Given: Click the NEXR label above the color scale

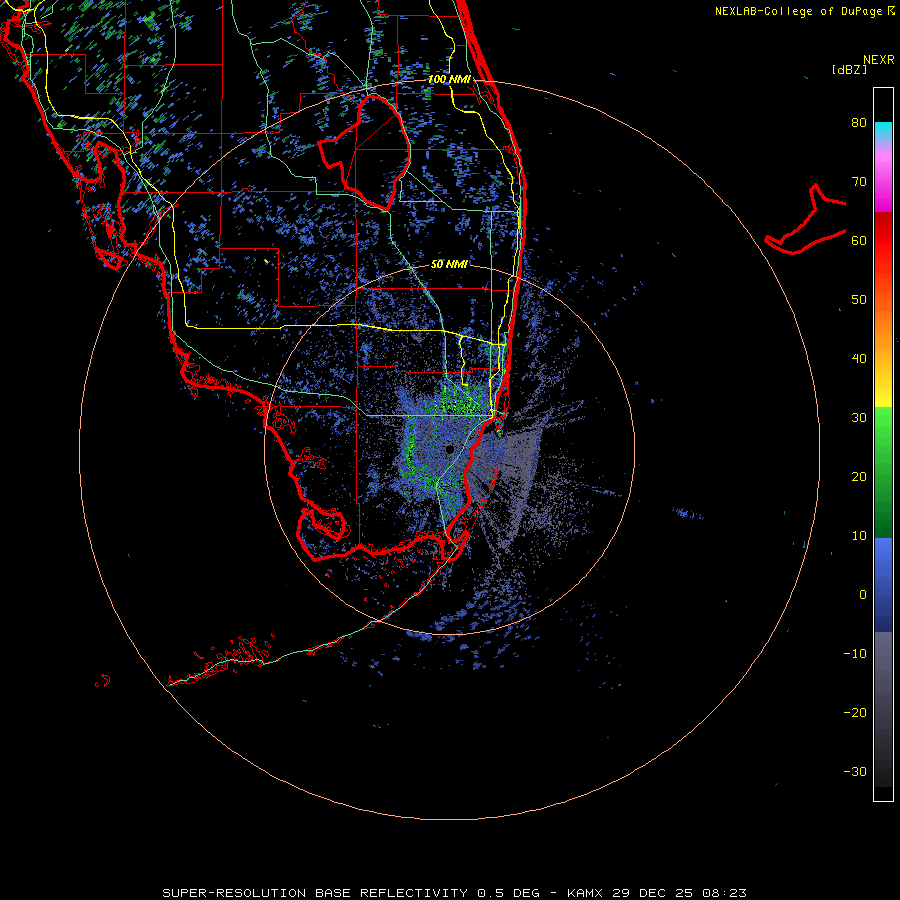Looking at the screenshot, I should (879, 60).
